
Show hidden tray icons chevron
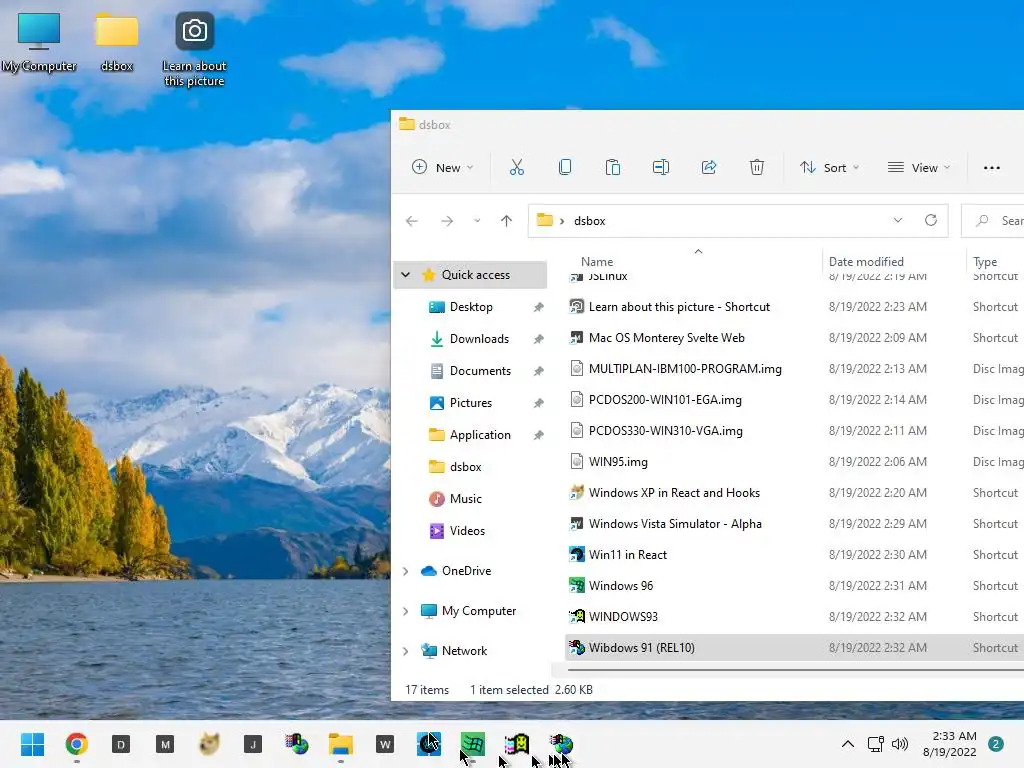(848, 744)
